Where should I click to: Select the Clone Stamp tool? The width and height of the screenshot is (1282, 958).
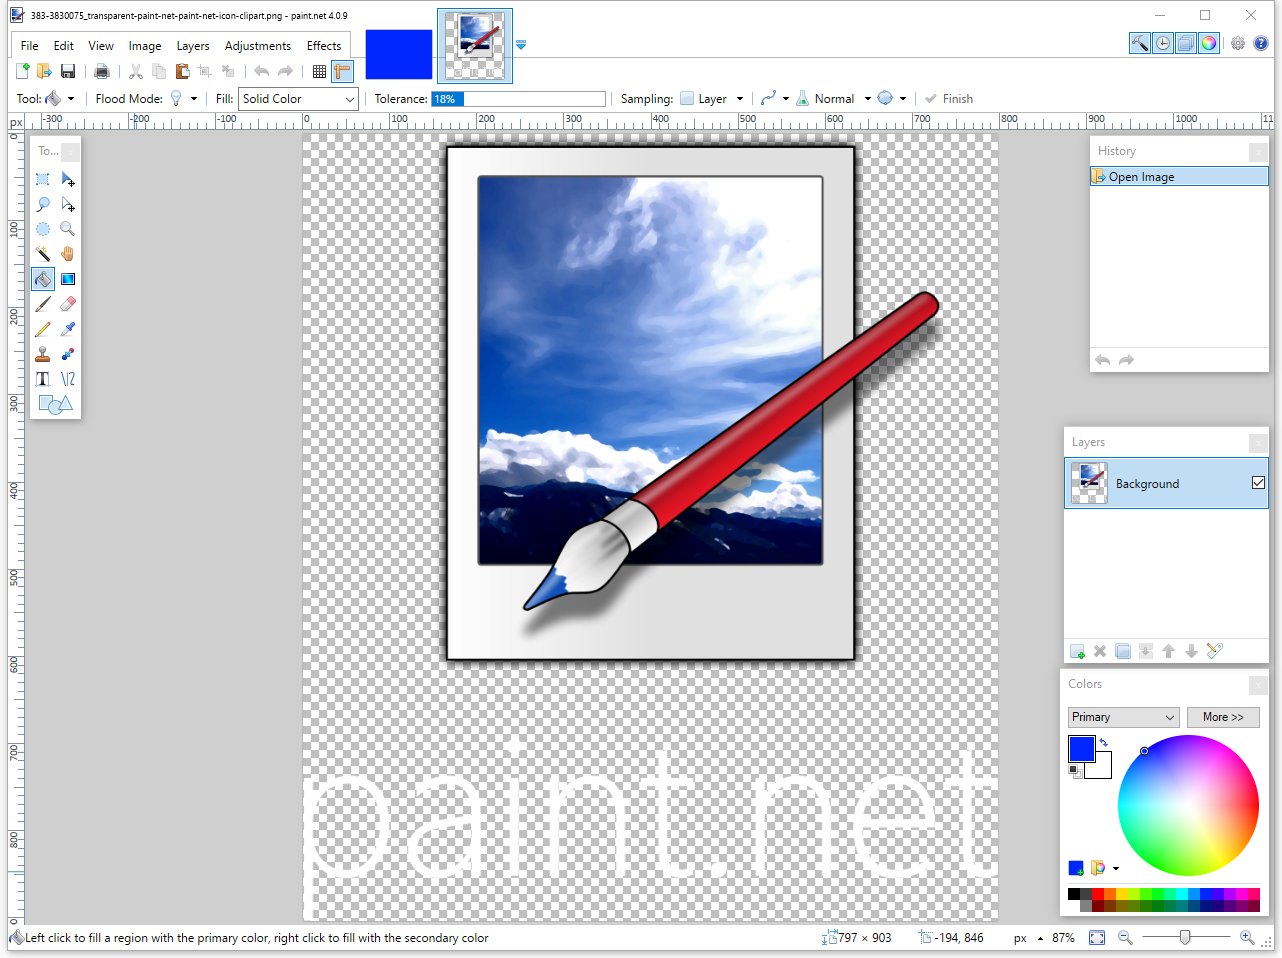tap(42, 354)
